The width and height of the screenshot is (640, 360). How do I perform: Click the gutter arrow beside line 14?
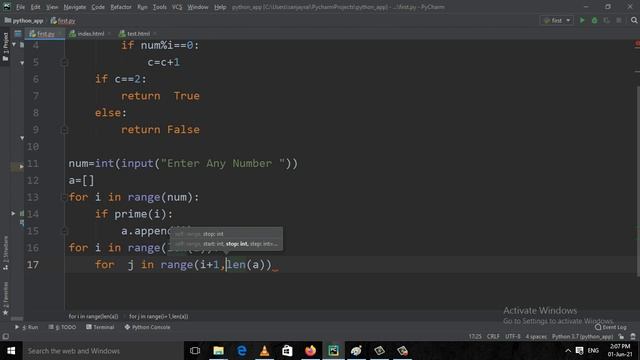click(x=13, y=213)
